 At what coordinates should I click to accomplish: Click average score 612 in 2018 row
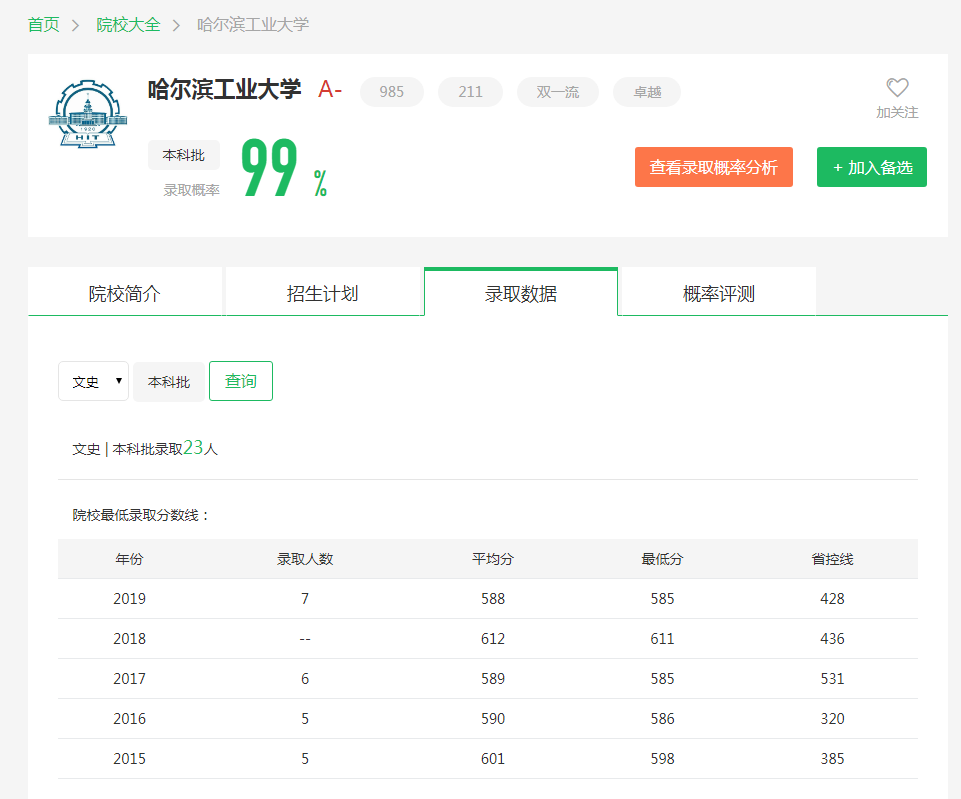point(493,638)
